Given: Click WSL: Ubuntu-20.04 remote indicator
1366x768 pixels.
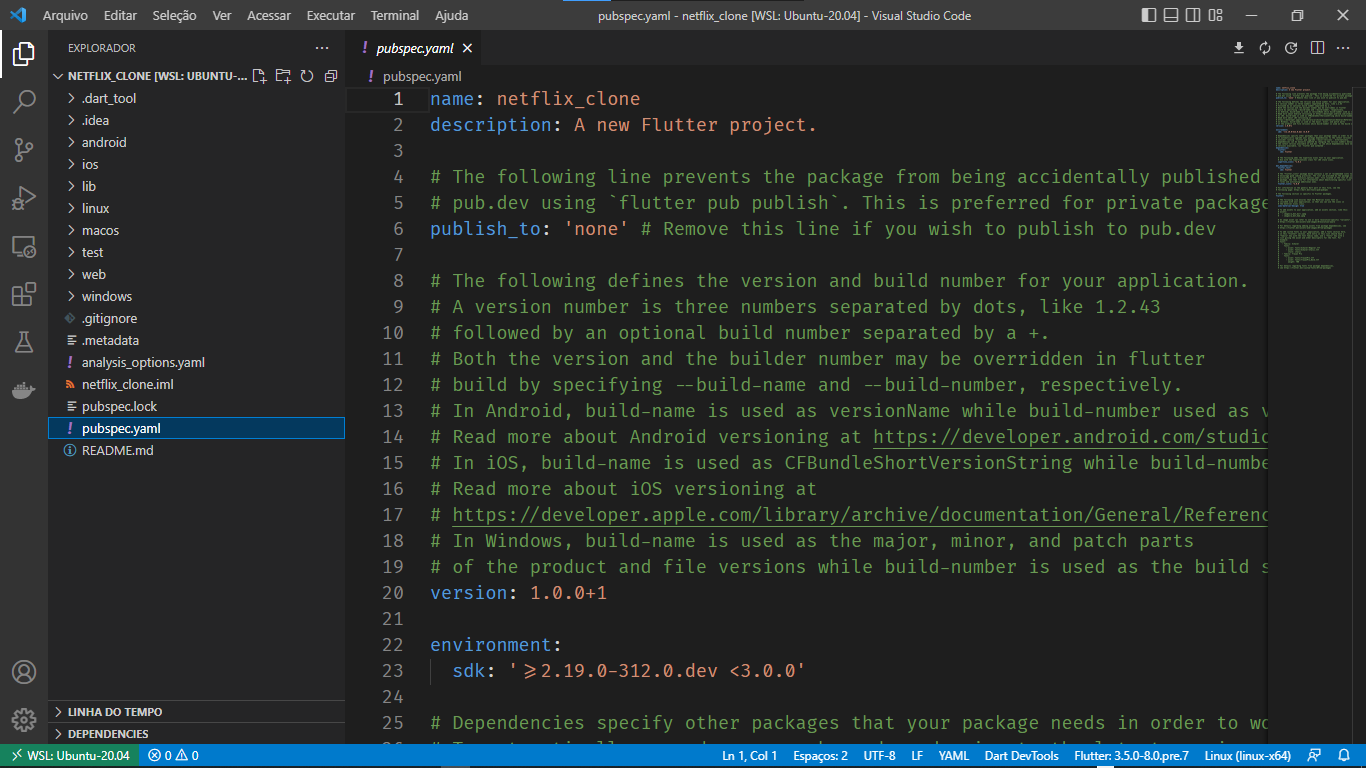Looking at the screenshot, I should pos(70,756).
